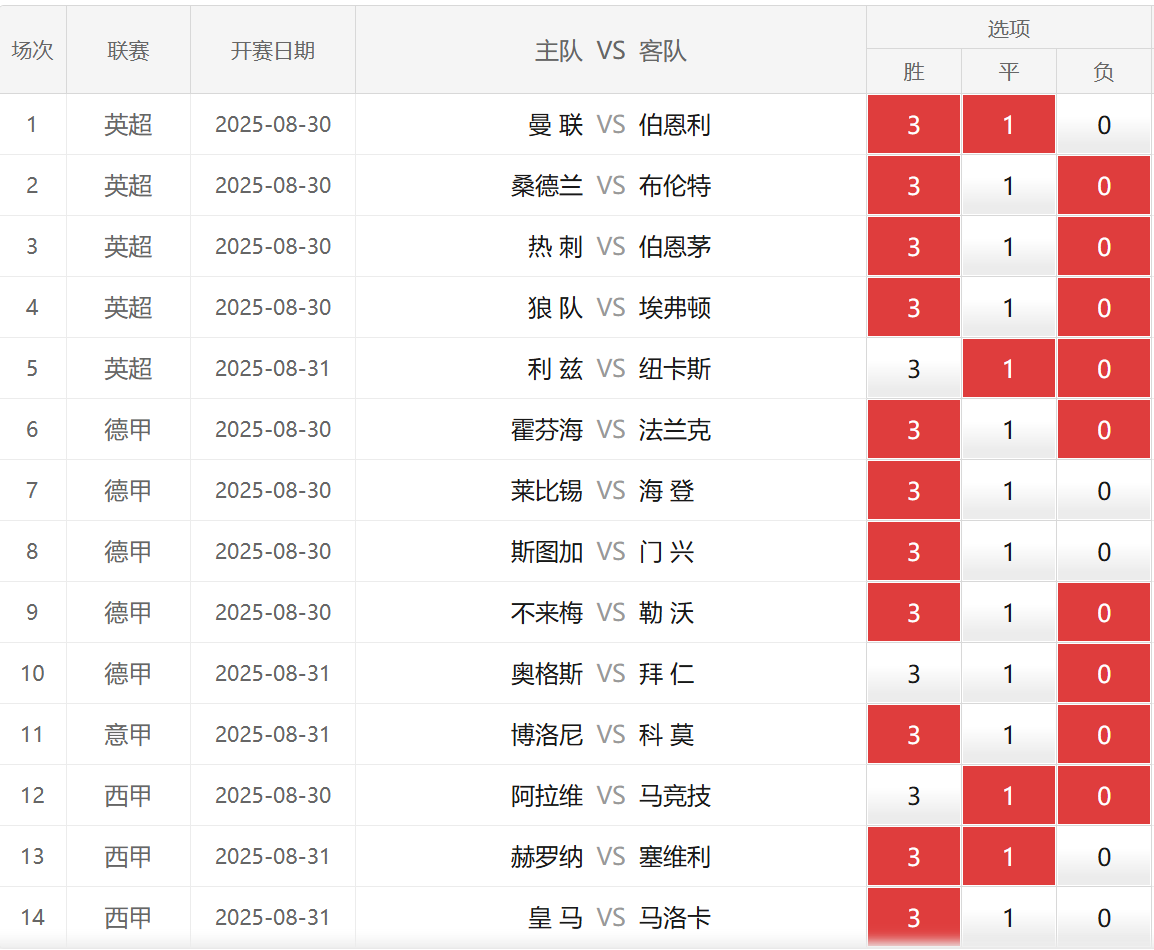Select draw option 1 for 桑德兰 vs 布伦特

tap(1008, 185)
